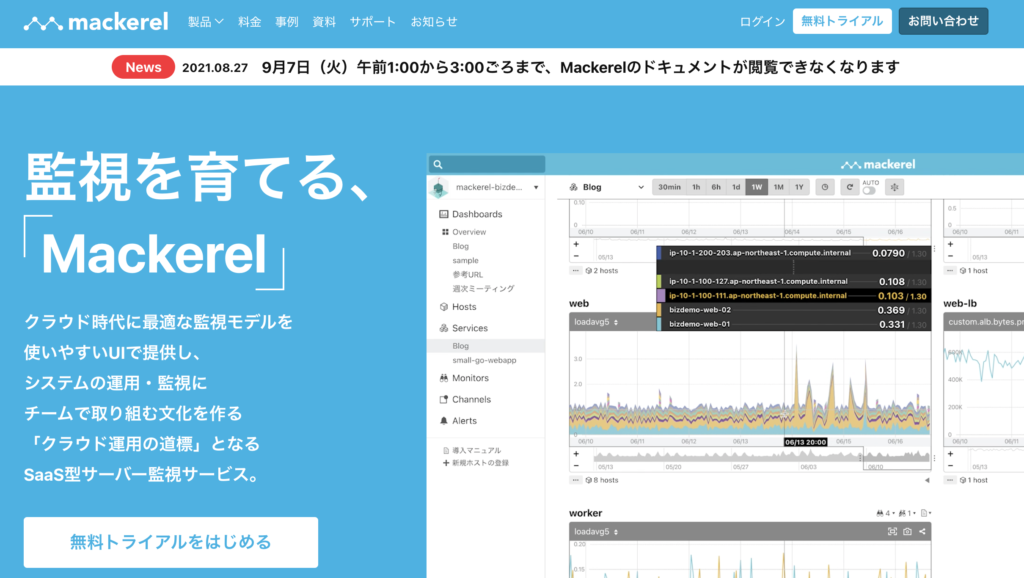Viewport: 1024px width, 578px height.
Task: Open the Blog service selector dropdown
Action: (x=607, y=187)
